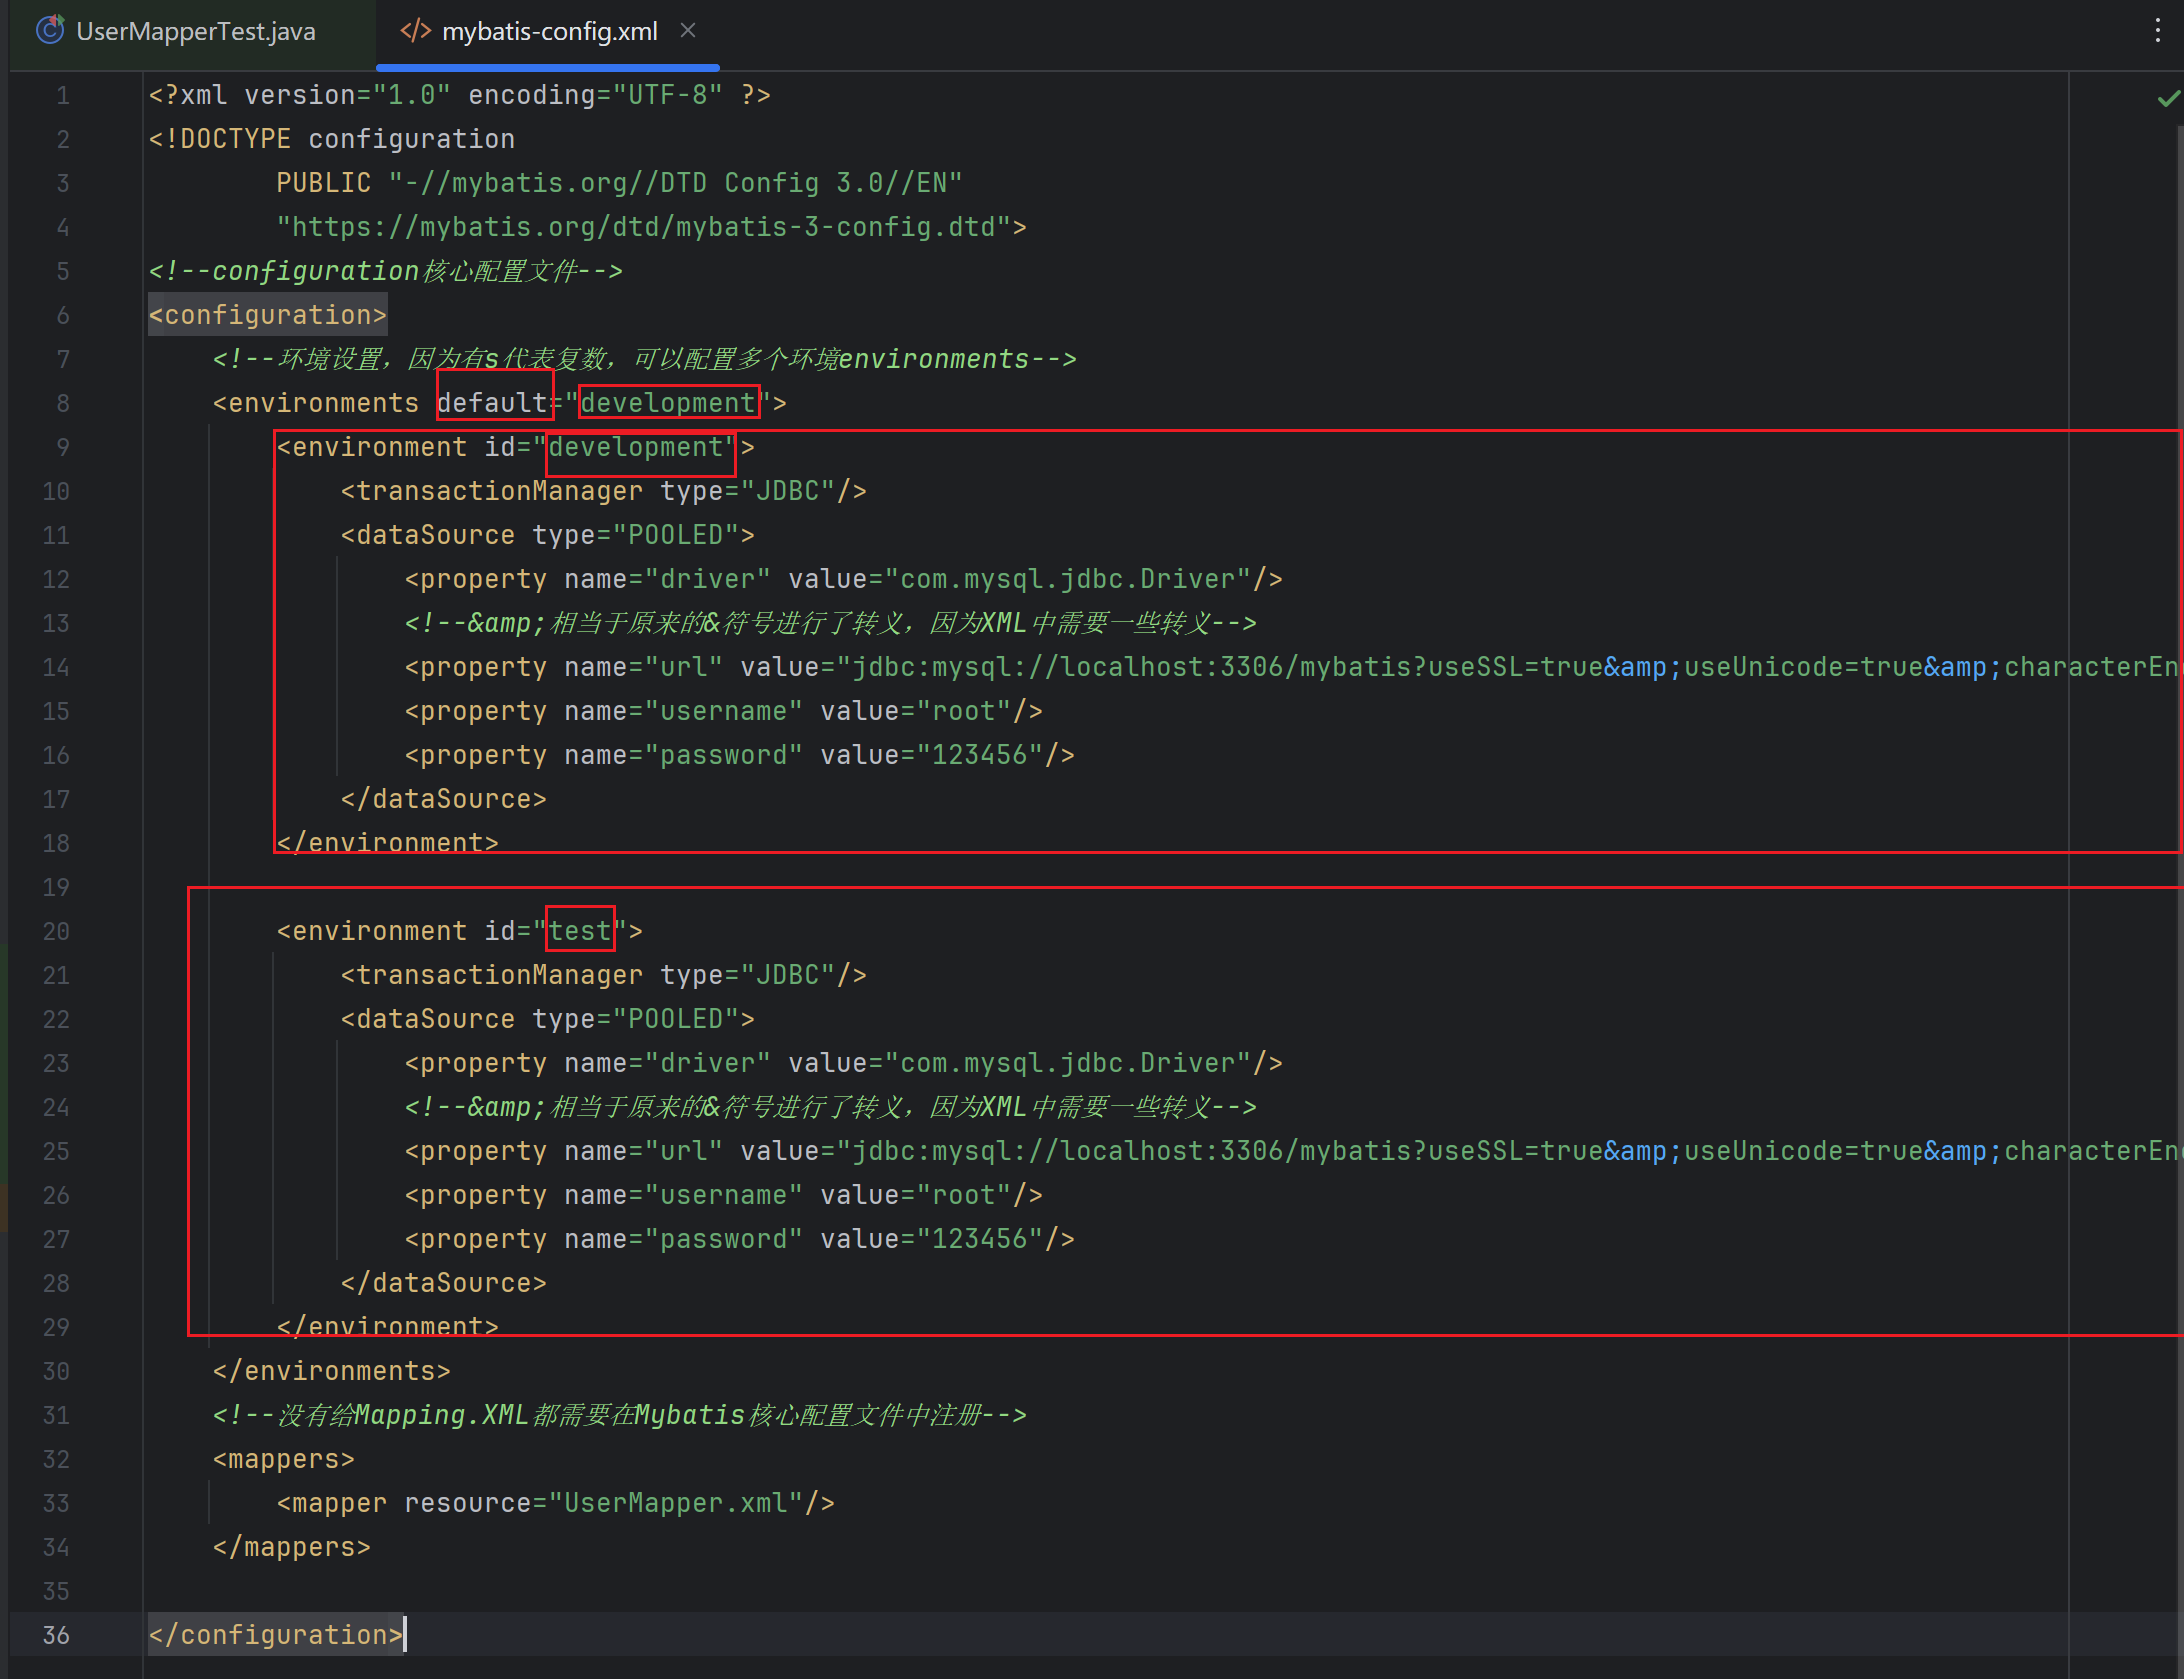Place cursor on the opening configuration tag

click(x=267, y=315)
